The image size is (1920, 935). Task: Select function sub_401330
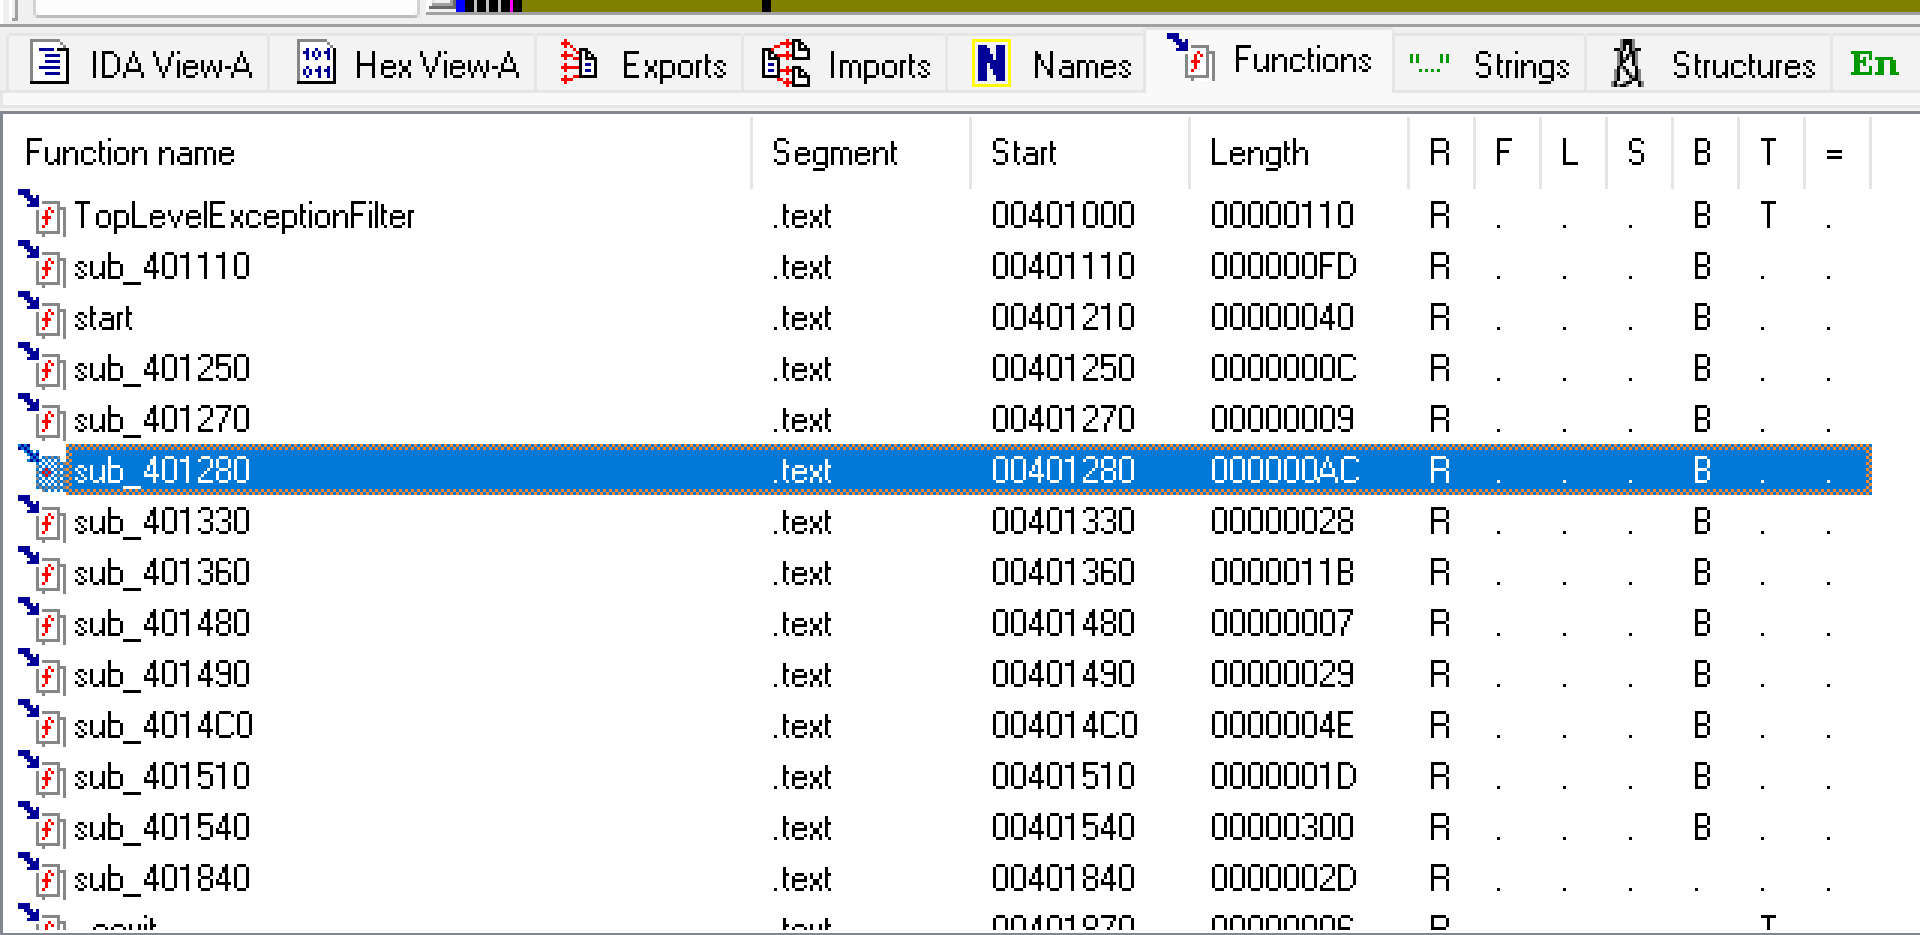click(x=162, y=522)
